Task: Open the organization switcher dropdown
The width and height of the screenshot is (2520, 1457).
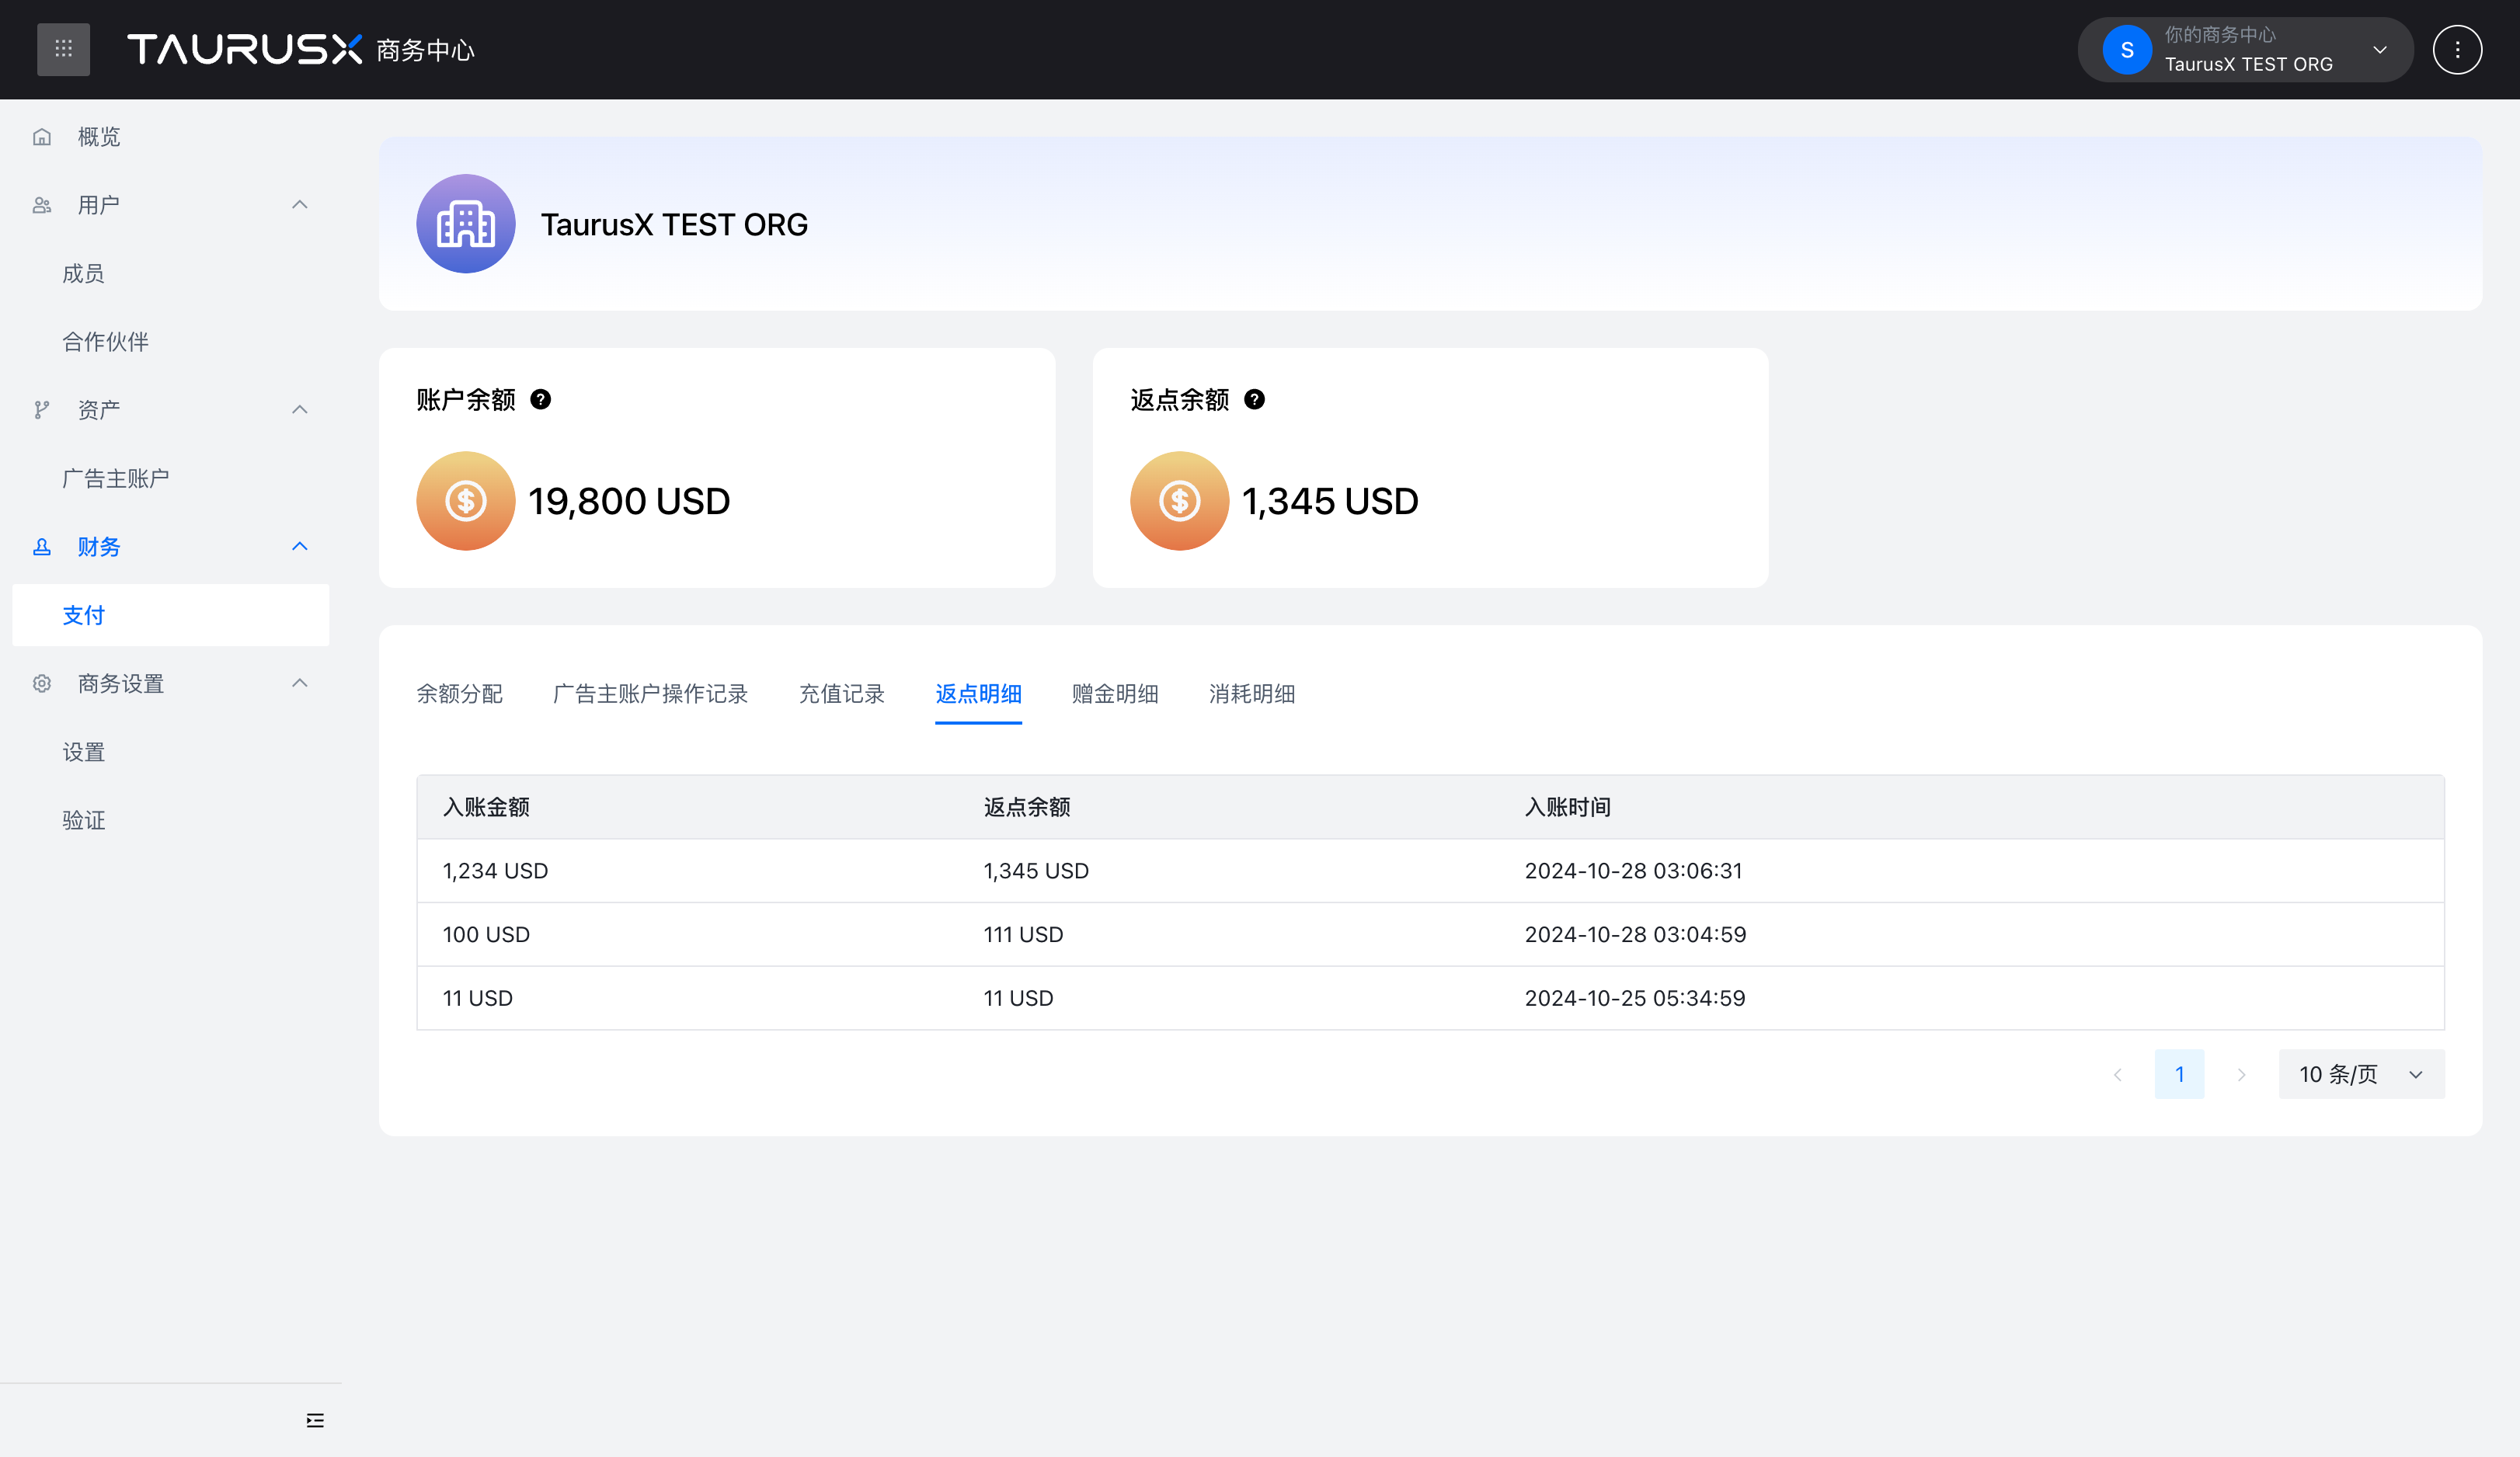Action: point(2245,49)
